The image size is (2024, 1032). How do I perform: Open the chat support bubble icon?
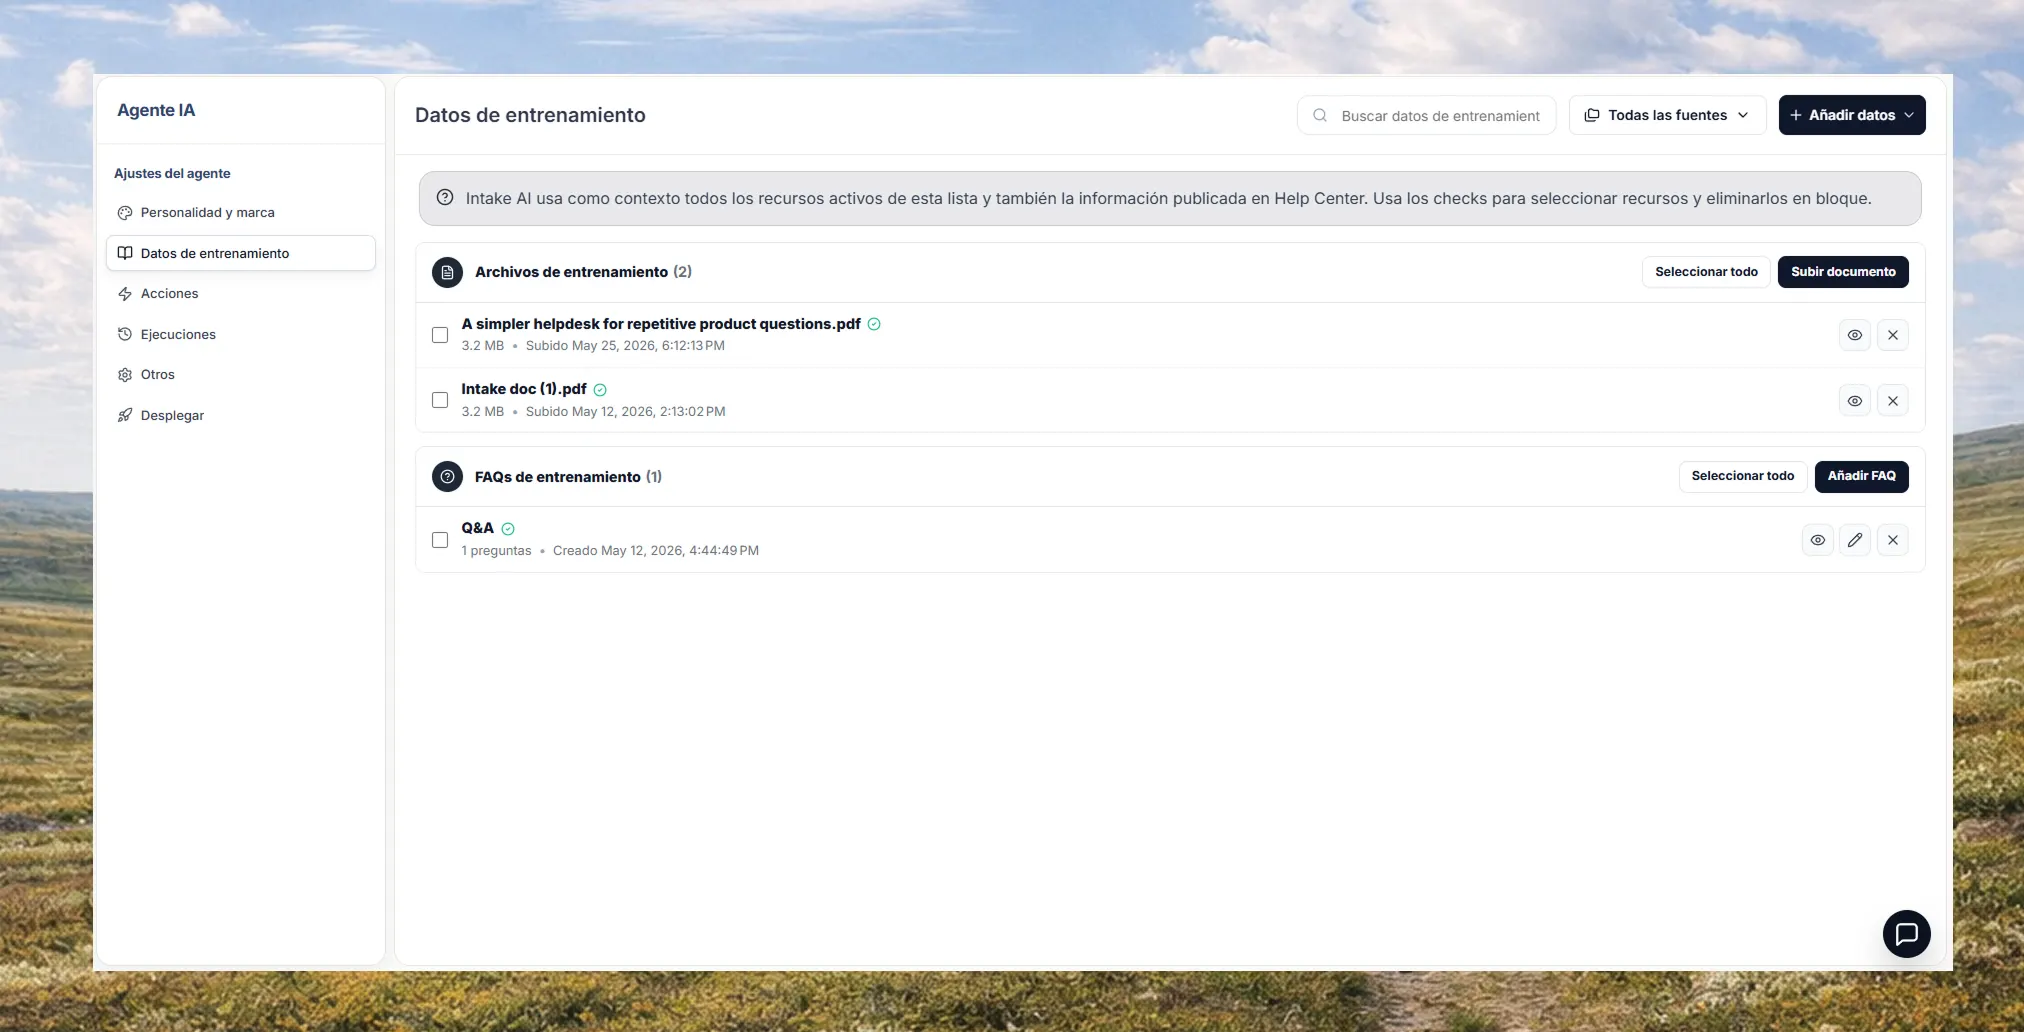[1906, 934]
